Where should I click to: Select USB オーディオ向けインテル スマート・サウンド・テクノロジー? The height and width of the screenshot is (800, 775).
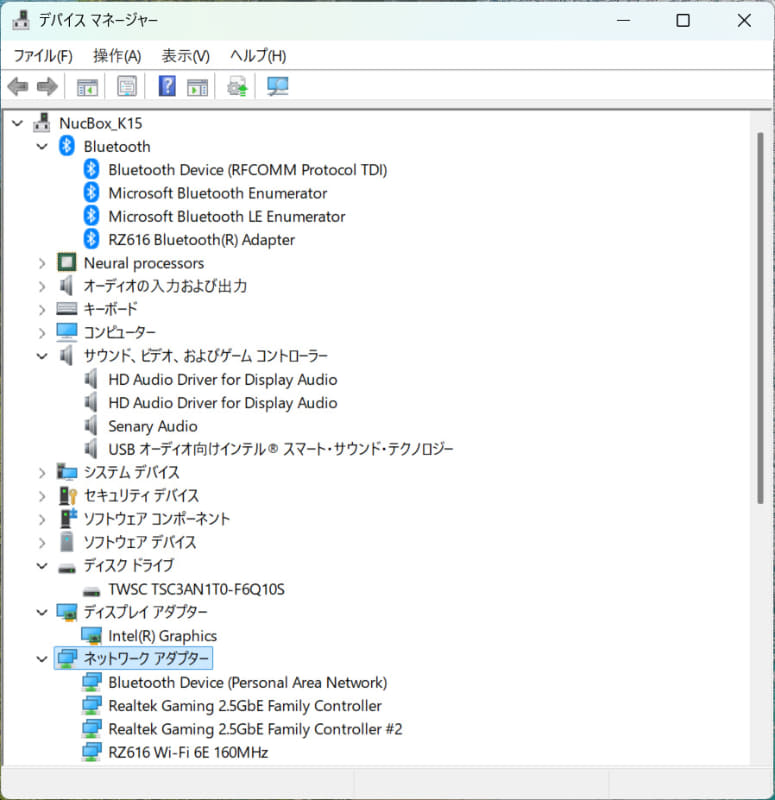coord(281,449)
